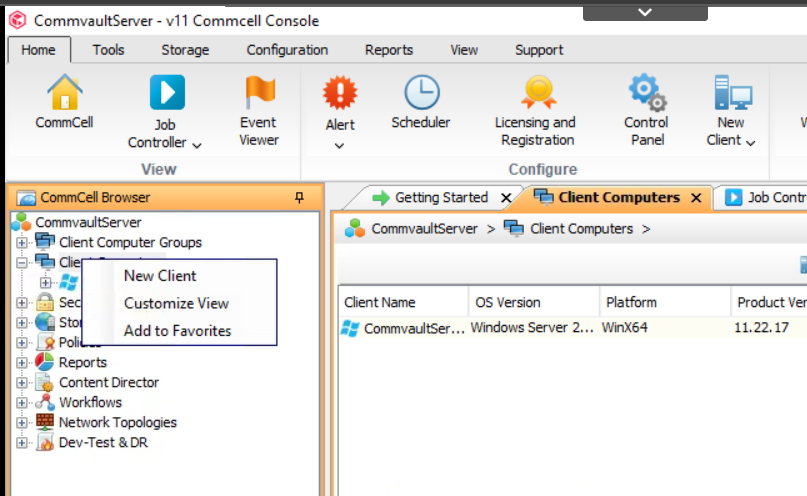
Task: Click the 11.22.17 product version cell
Action: (x=761, y=328)
